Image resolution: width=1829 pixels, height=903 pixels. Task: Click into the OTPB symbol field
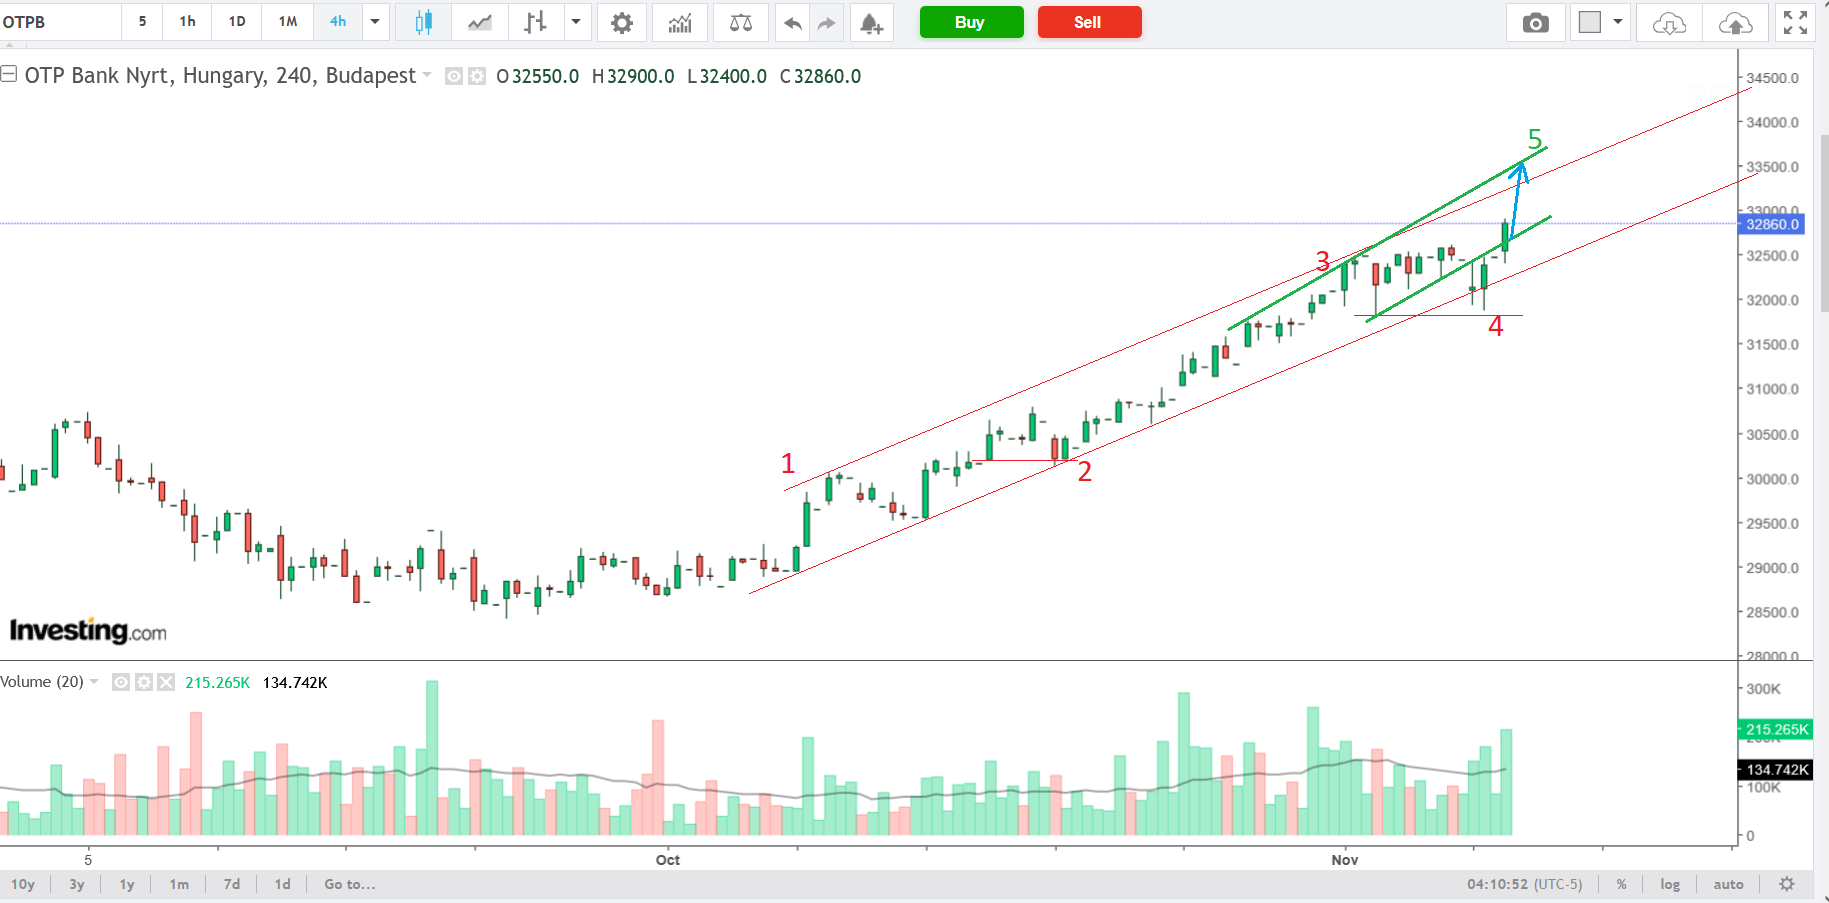coord(60,22)
